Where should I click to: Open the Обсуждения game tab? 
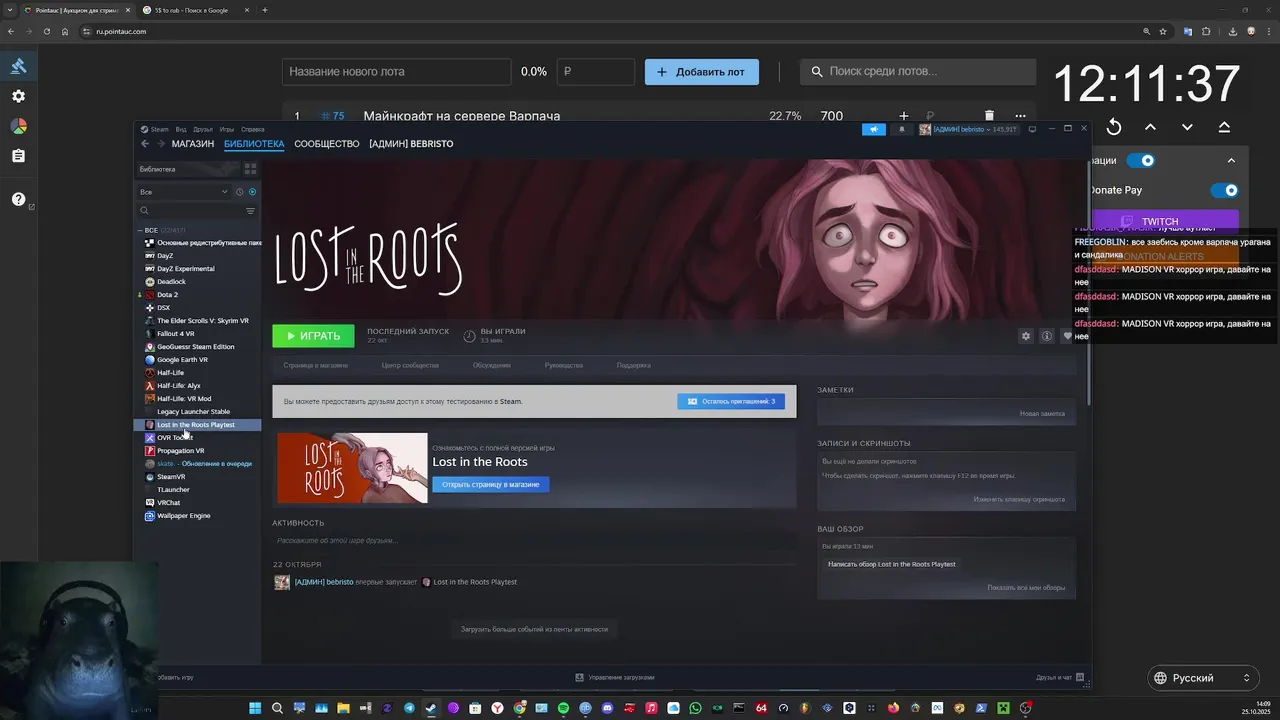click(492, 365)
